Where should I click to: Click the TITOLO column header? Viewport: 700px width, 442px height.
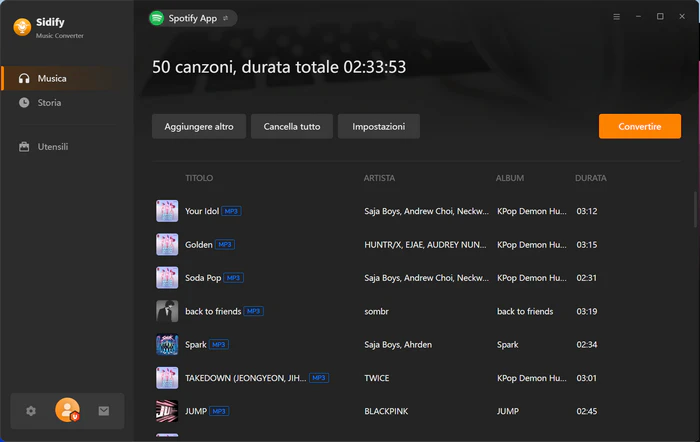point(199,178)
